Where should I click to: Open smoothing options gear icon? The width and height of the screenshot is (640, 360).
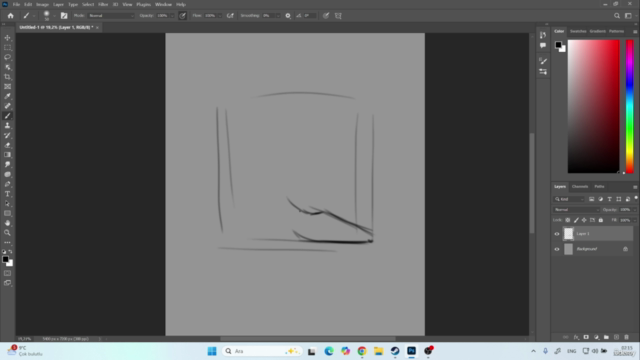(x=288, y=16)
